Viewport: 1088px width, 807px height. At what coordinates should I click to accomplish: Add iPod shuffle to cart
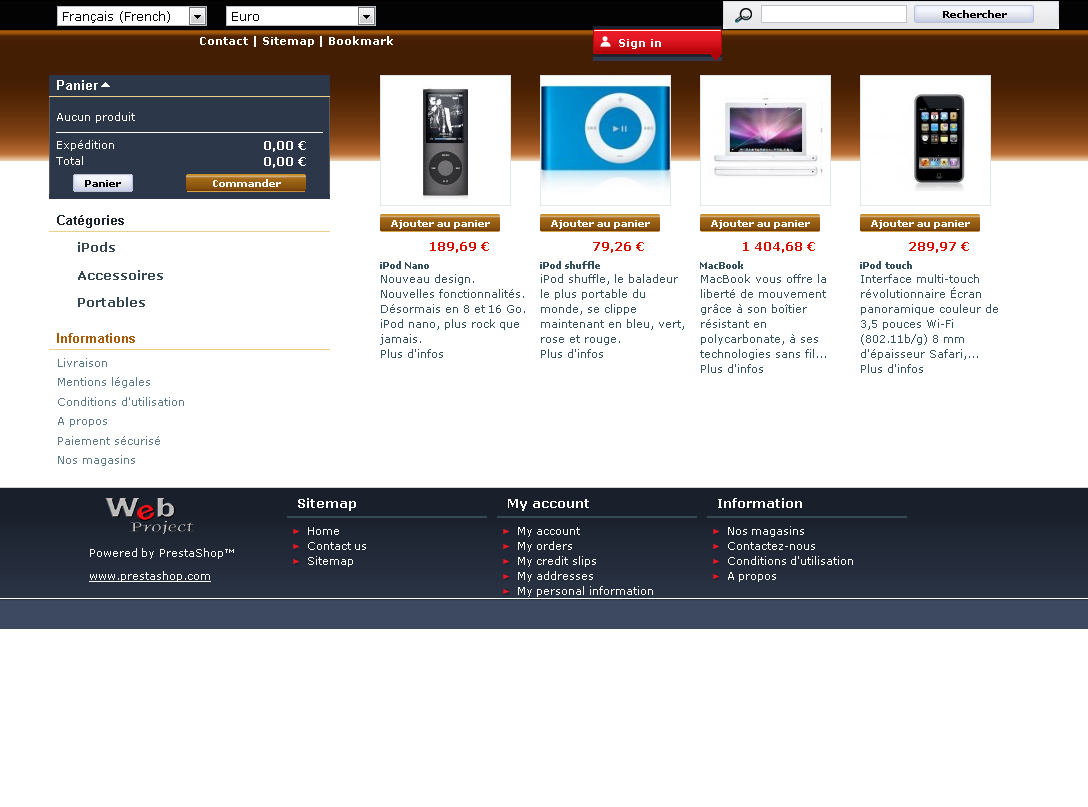point(600,223)
